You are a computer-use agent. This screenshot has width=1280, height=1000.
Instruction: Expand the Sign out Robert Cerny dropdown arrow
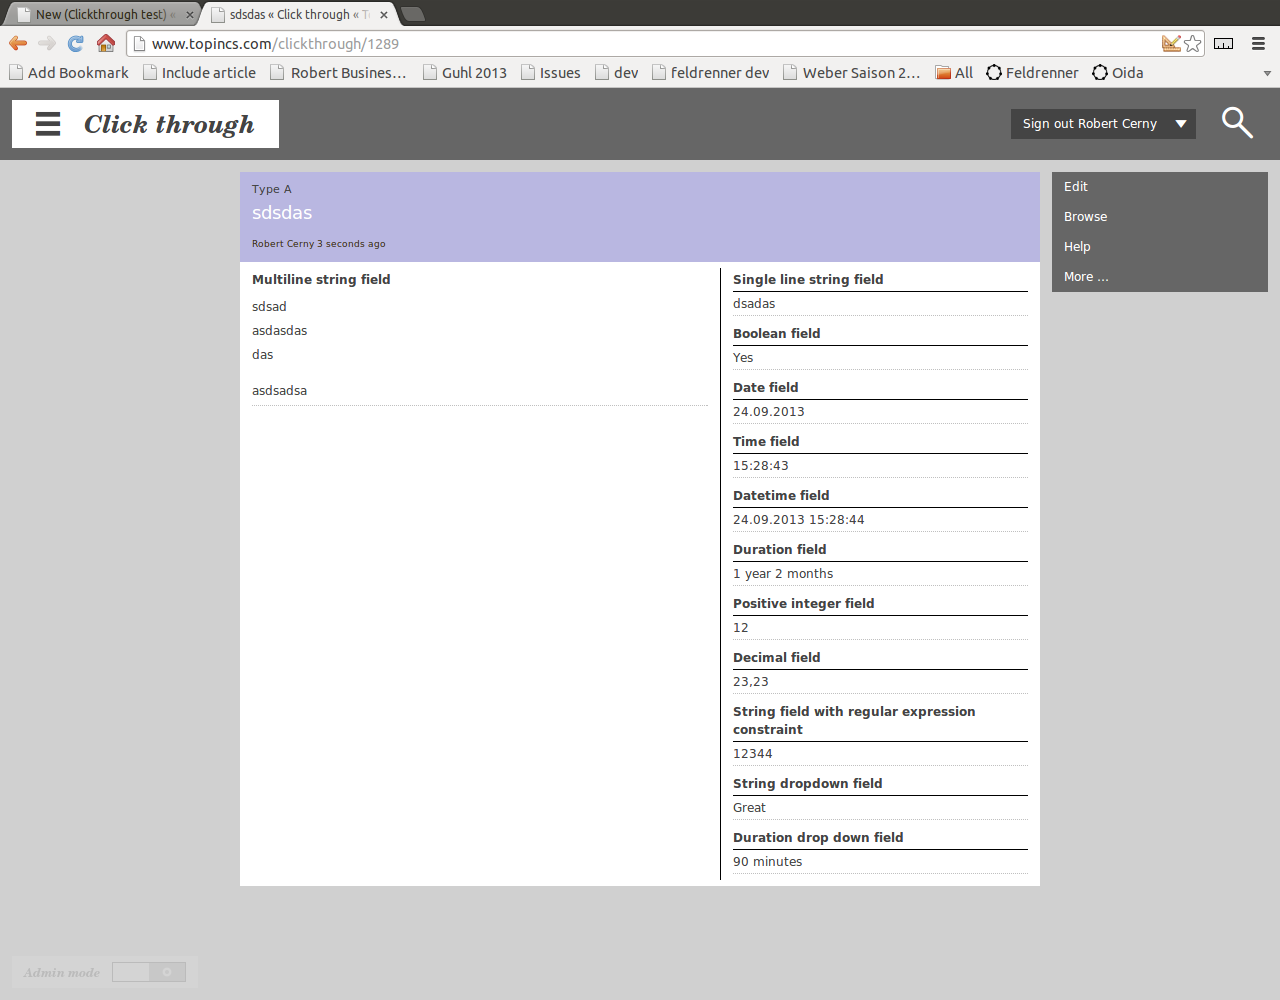click(x=1181, y=124)
